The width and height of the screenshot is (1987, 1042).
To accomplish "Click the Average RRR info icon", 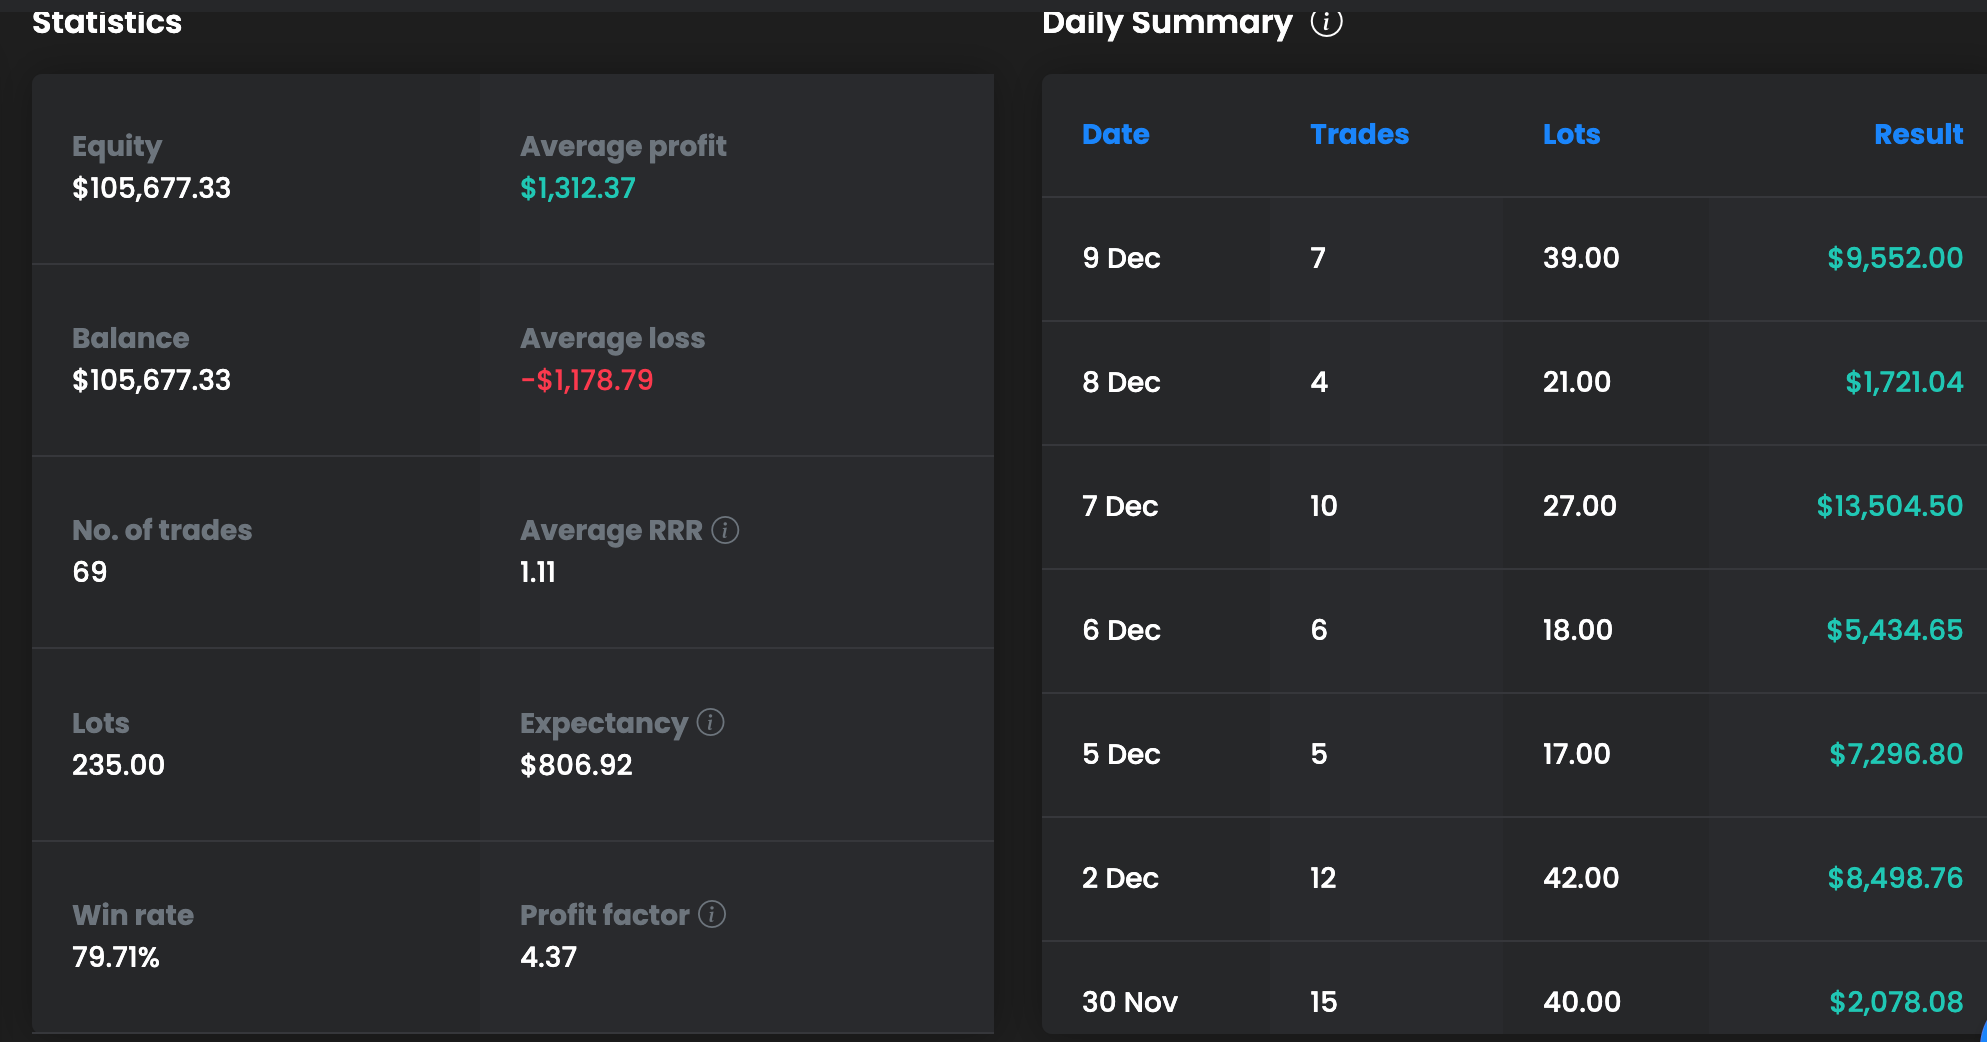I will pos(725,530).
